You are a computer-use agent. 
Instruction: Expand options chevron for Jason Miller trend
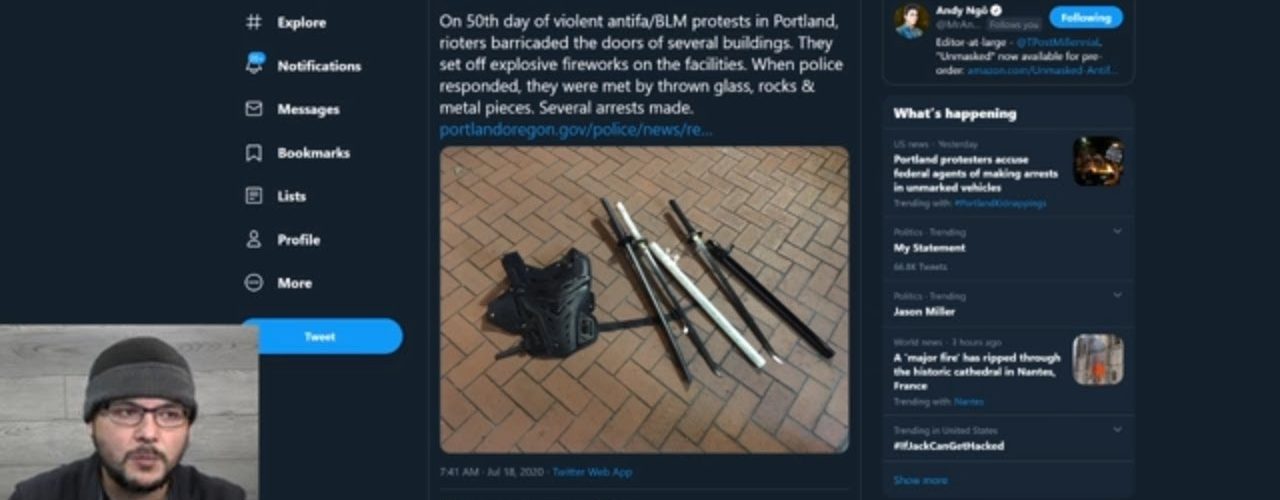click(1118, 296)
